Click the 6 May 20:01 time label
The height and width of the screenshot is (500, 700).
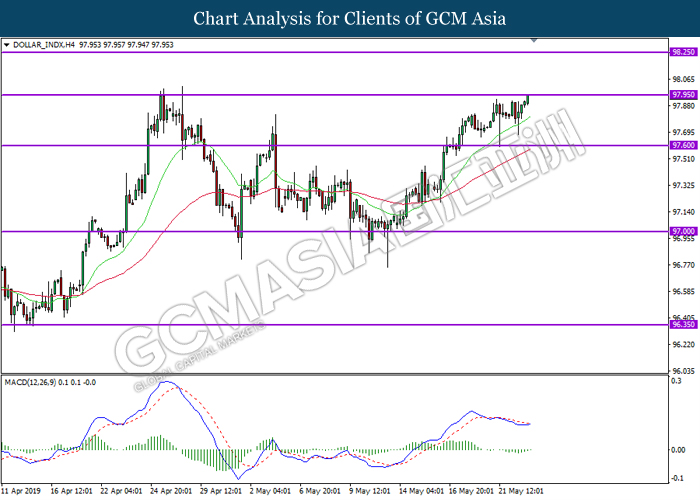(x=320, y=491)
